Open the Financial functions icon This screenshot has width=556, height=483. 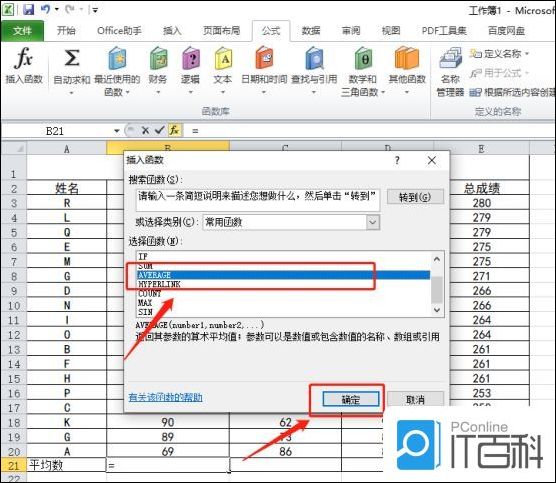[x=158, y=59]
